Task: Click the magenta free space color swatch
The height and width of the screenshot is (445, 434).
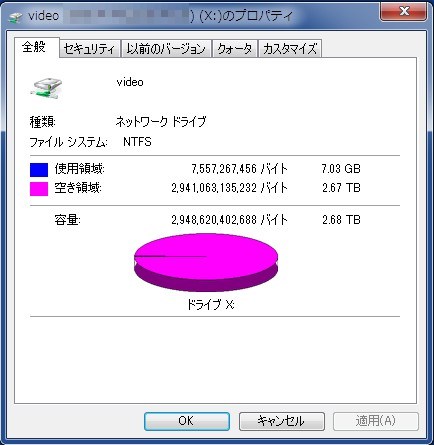Action: pos(39,189)
